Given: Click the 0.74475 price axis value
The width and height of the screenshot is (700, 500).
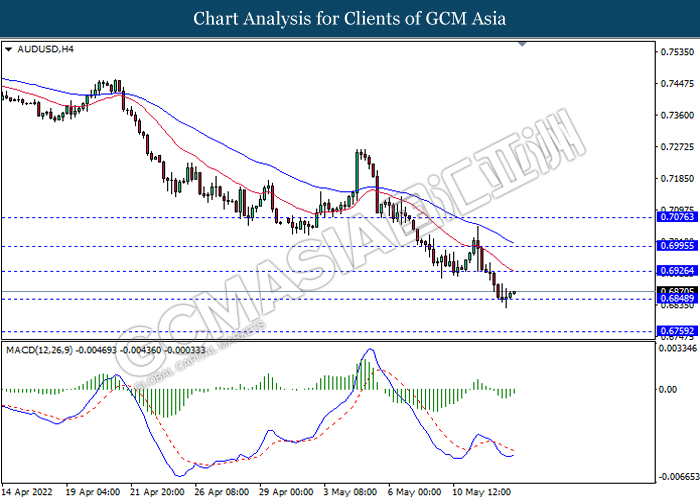Looking at the screenshot, I should click(677, 83).
